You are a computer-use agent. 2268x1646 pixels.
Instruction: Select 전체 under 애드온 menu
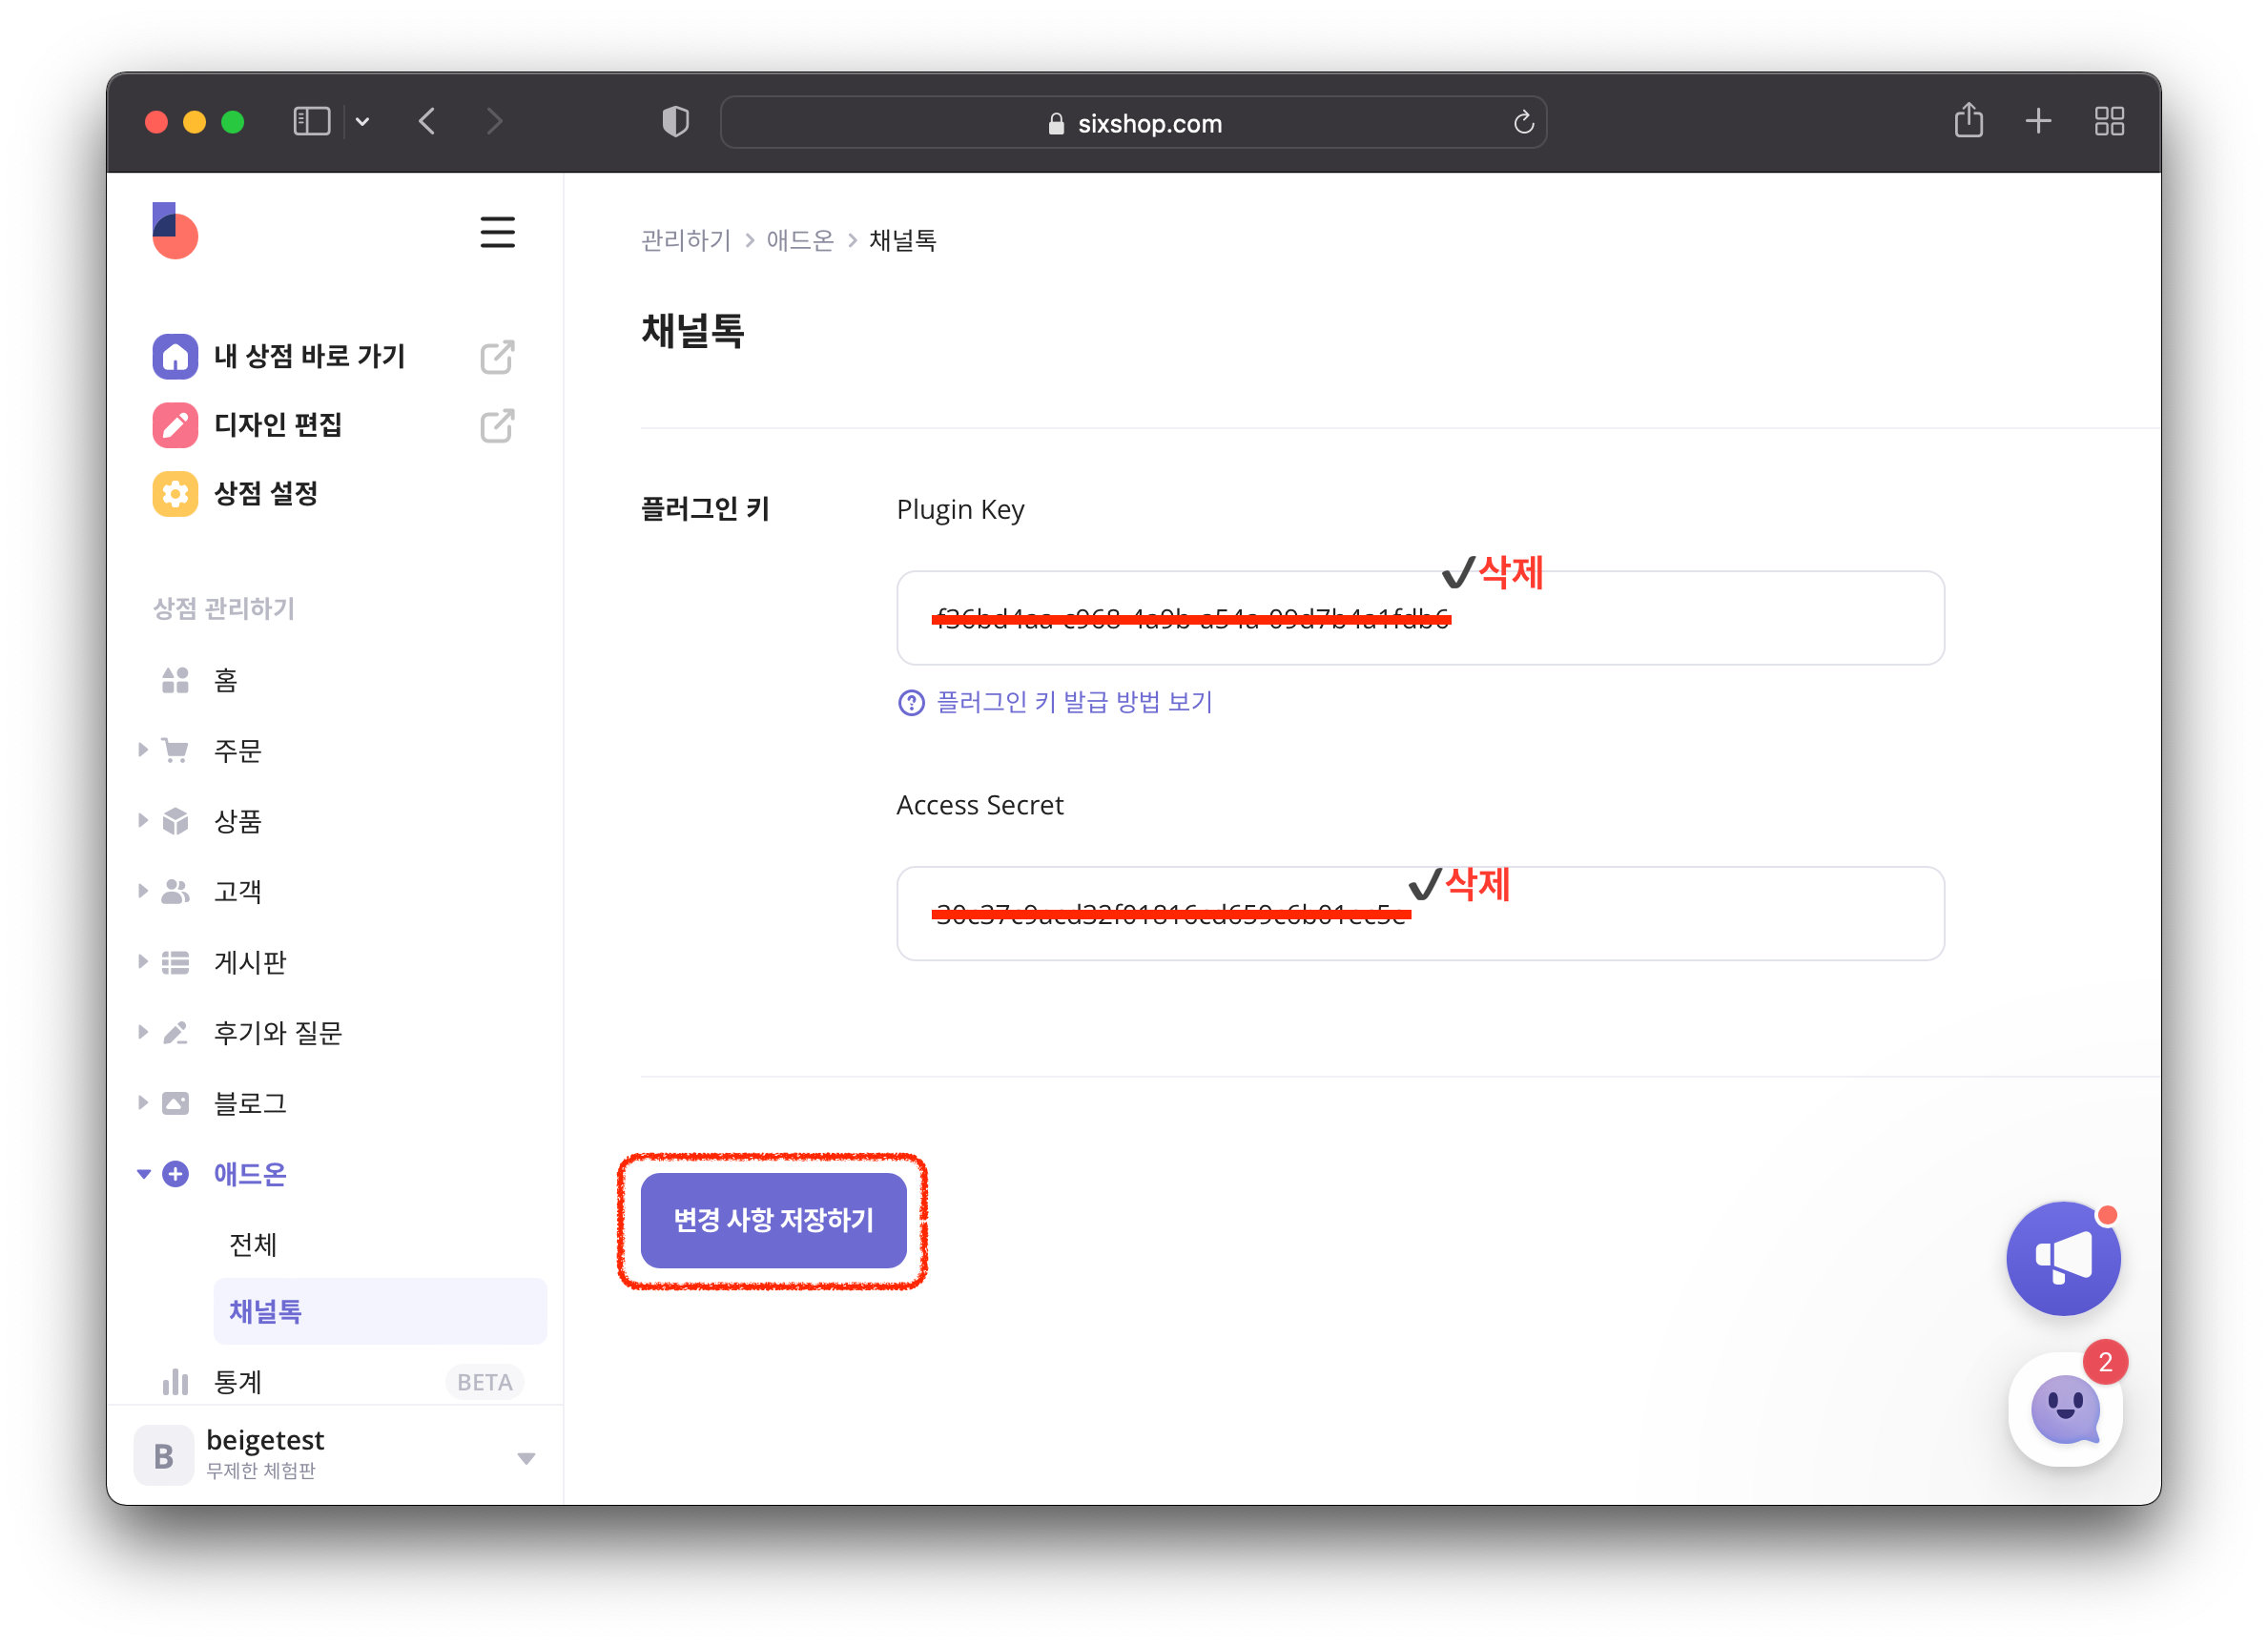pyautogui.click(x=253, y=1244)
